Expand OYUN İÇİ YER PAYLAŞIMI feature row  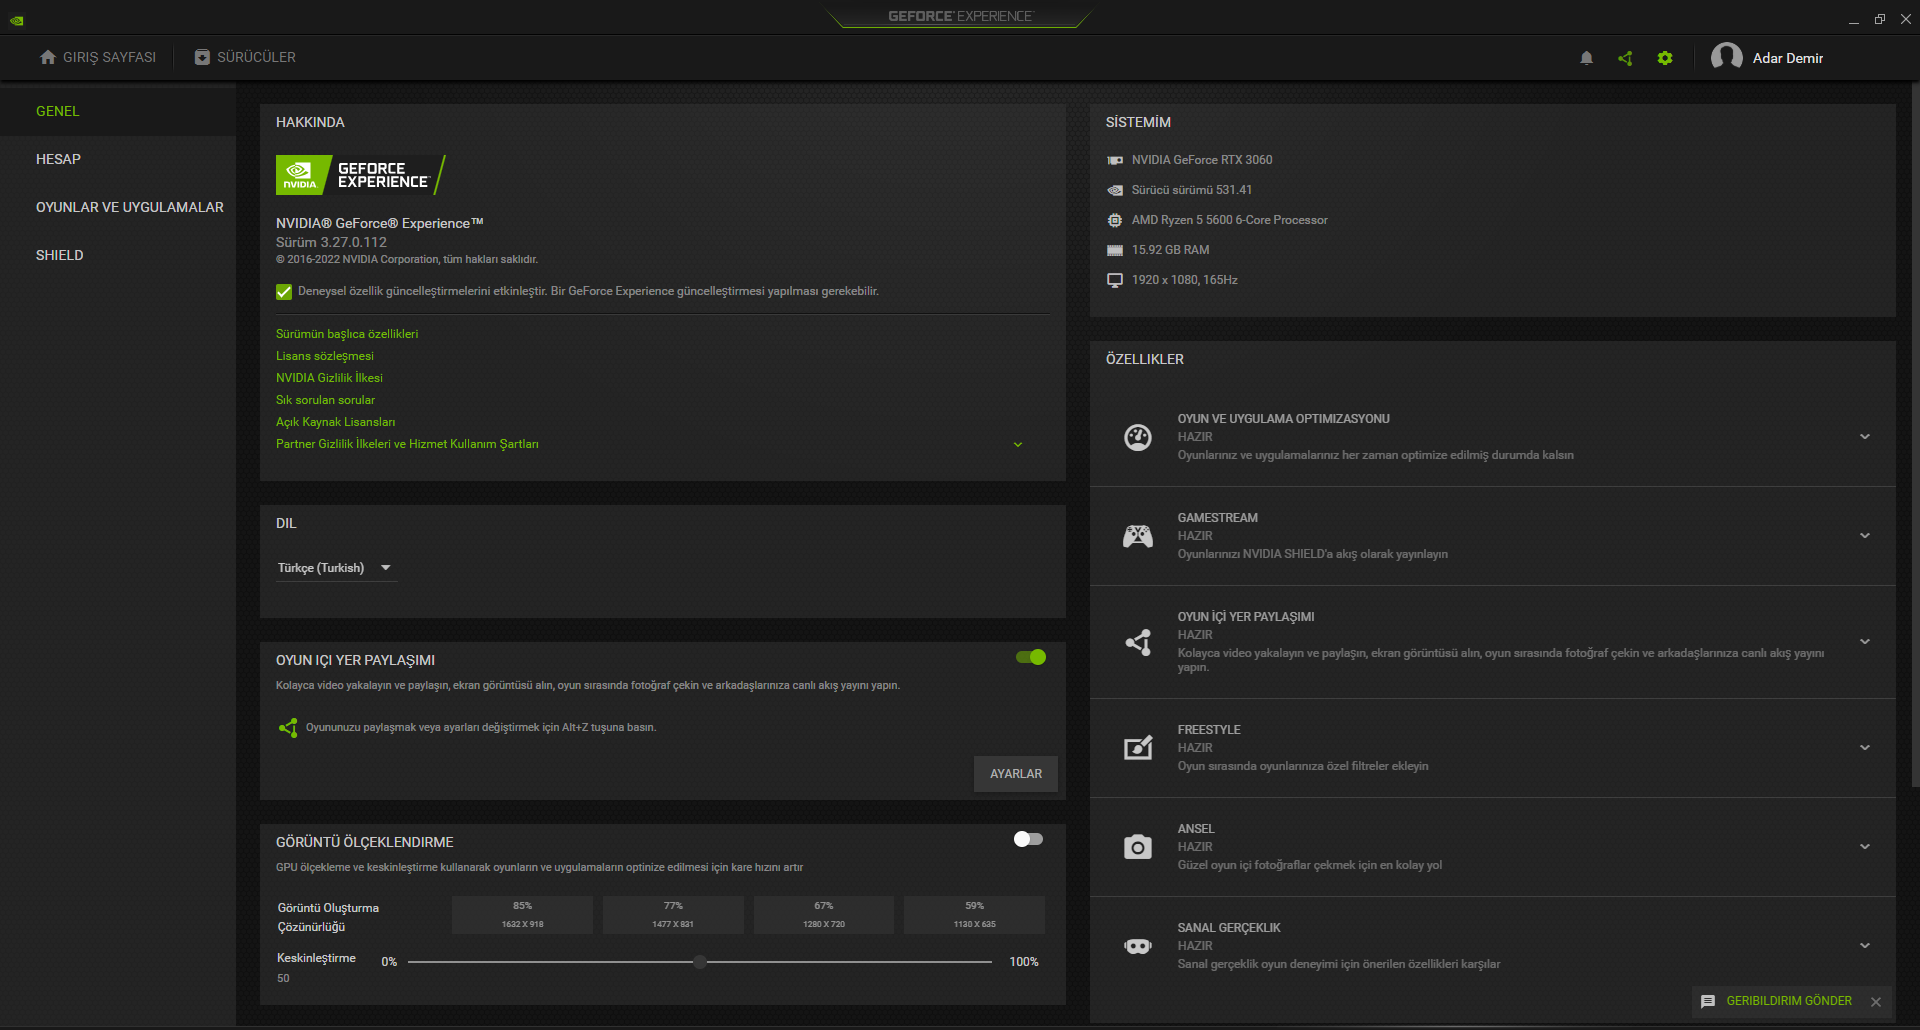coord(1865,642)
